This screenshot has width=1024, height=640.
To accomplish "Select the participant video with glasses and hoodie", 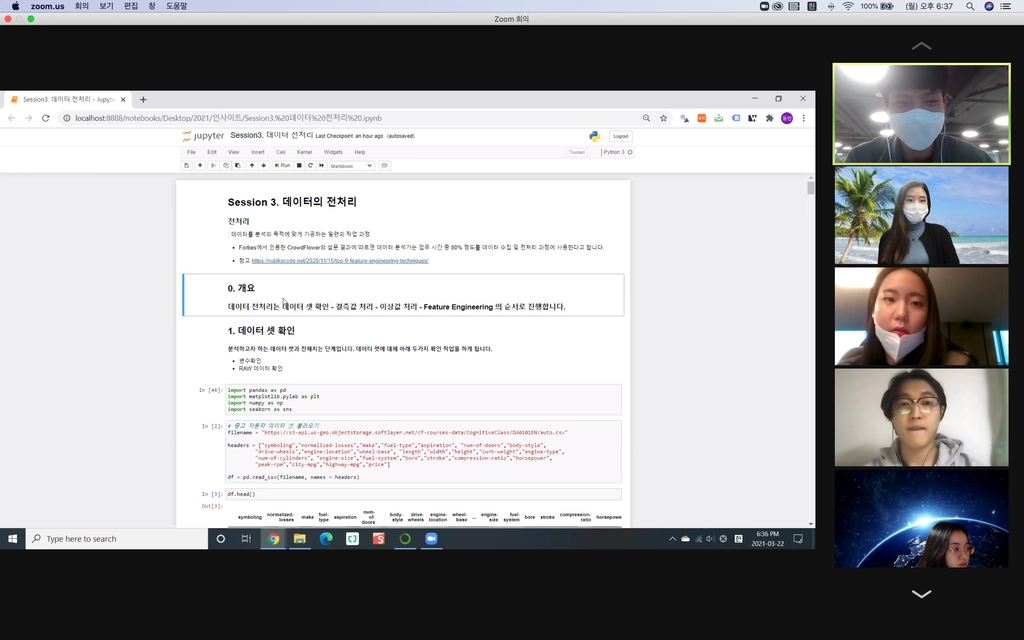I will click(921, 417).
